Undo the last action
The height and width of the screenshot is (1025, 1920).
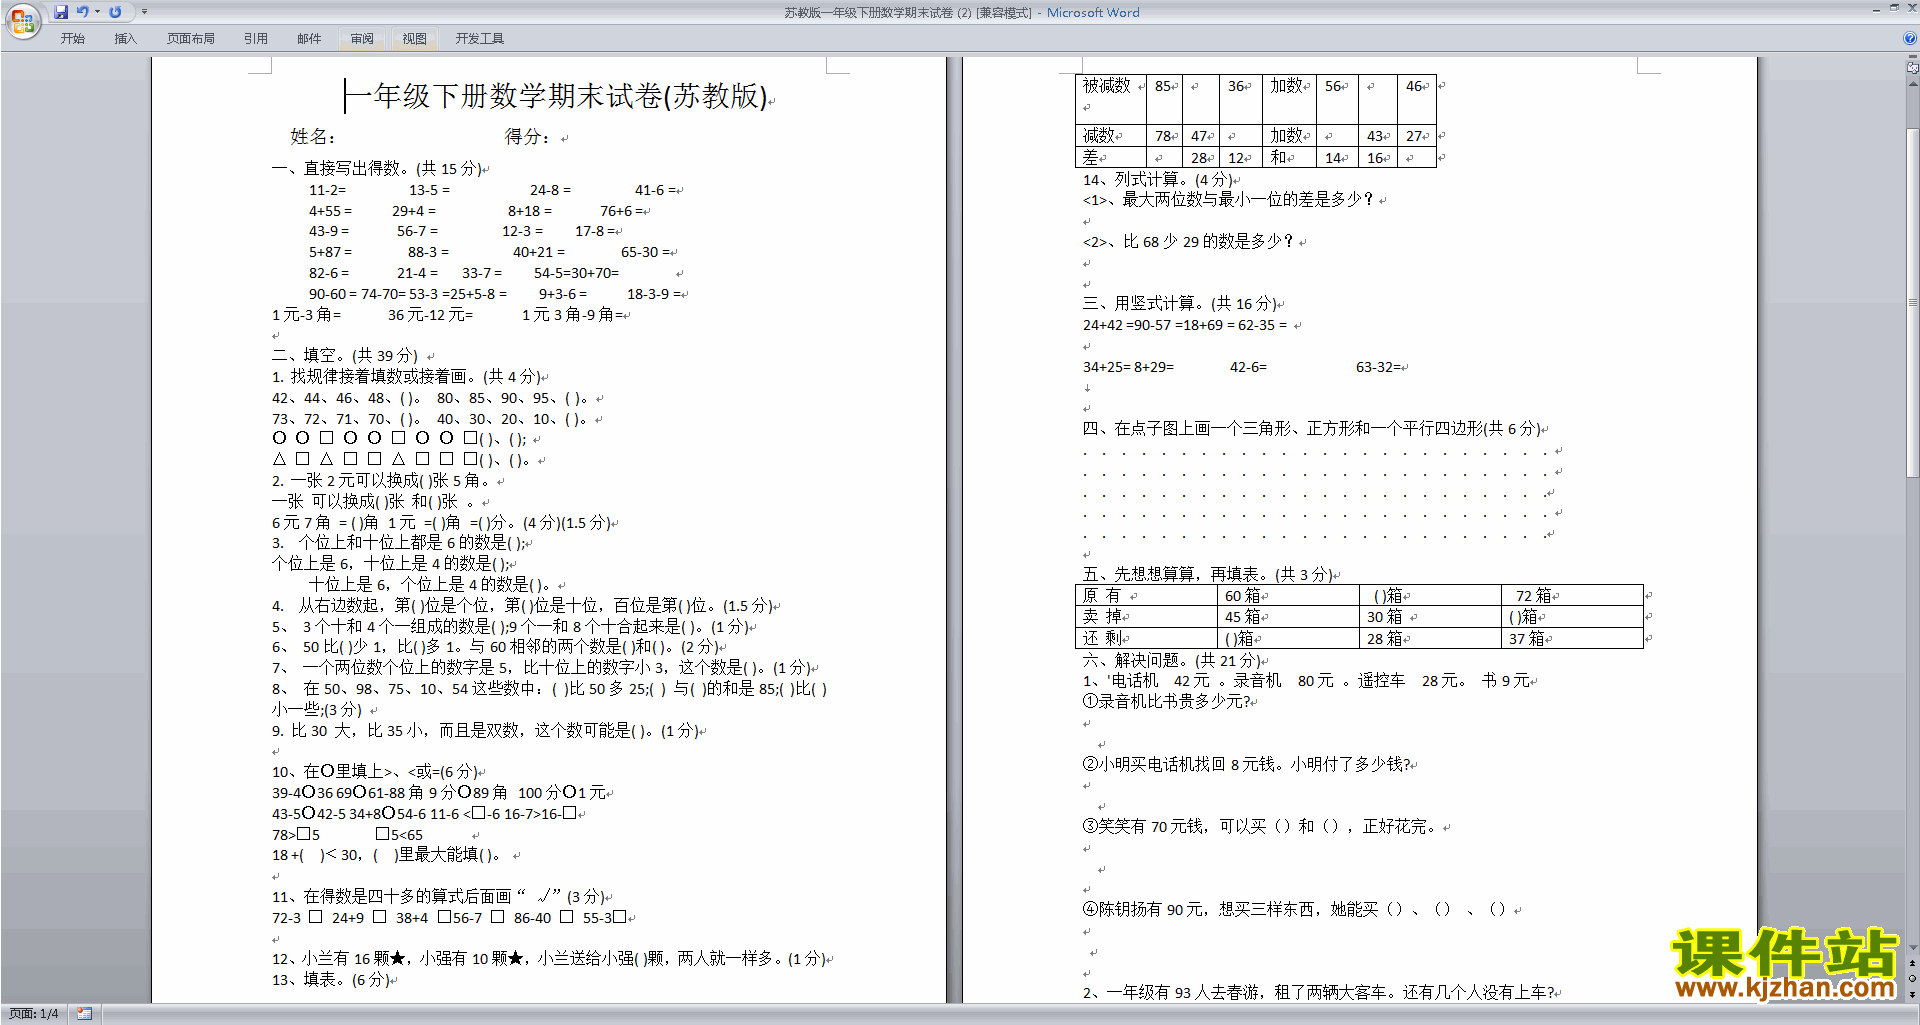(83, 12)
